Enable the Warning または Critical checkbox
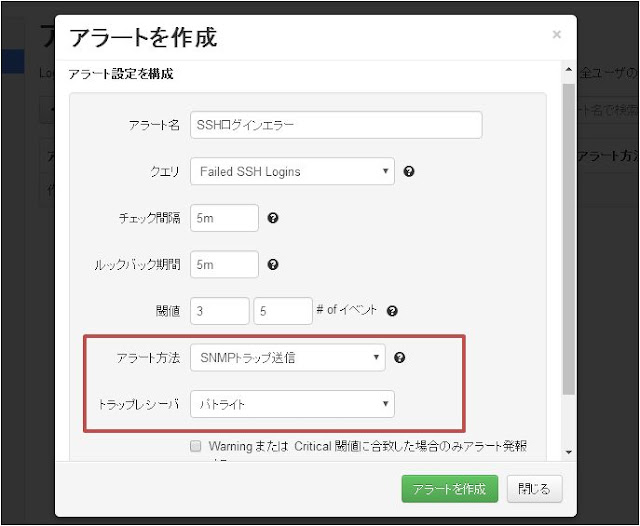 click(x=196, y=446)
